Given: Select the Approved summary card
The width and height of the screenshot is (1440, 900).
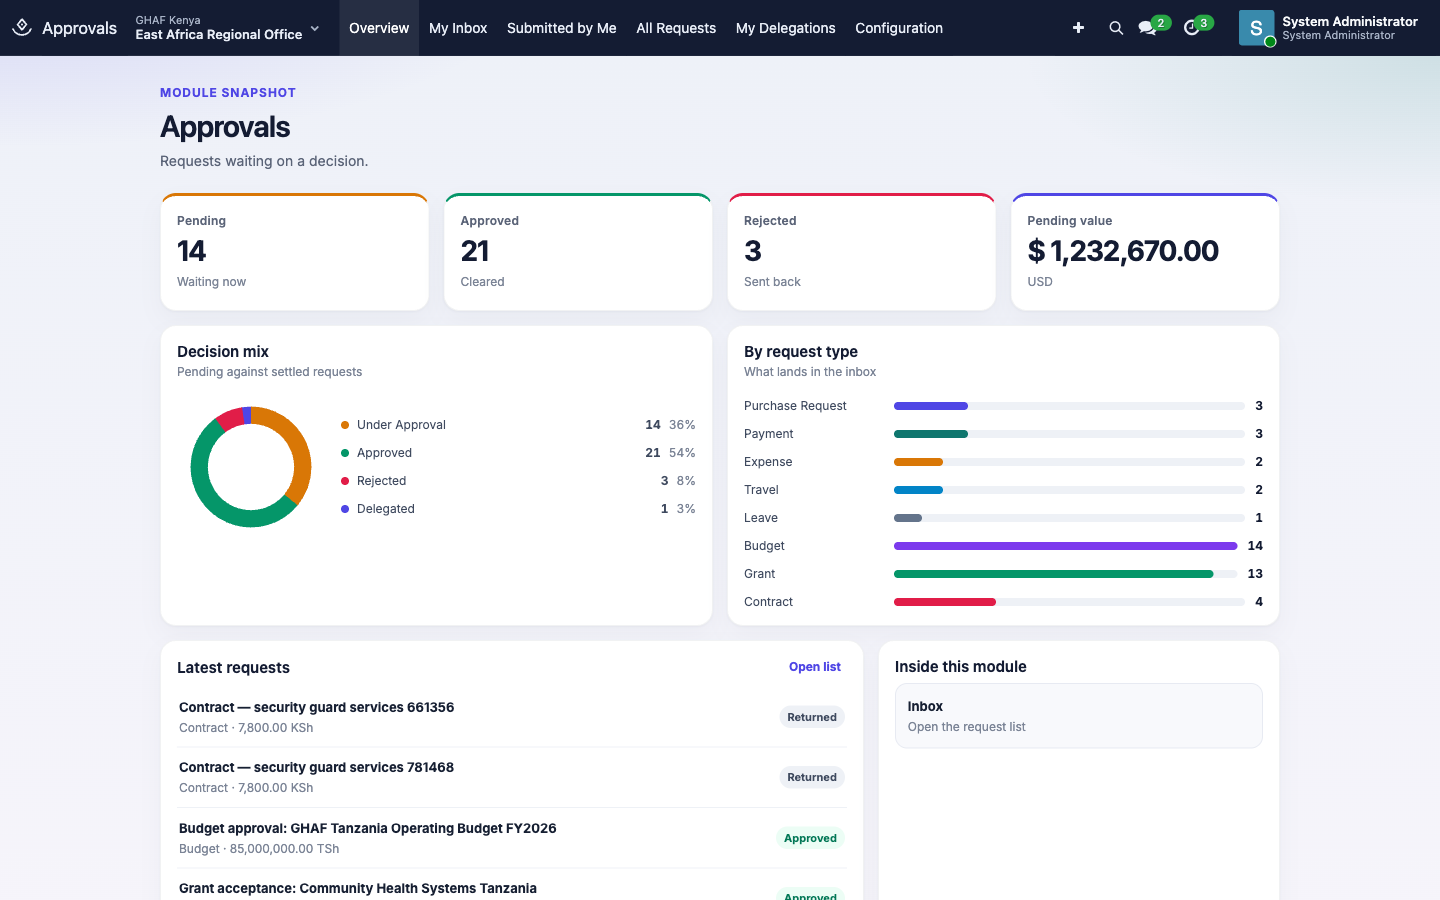Looking at the screenshot, I should (578, 252).
